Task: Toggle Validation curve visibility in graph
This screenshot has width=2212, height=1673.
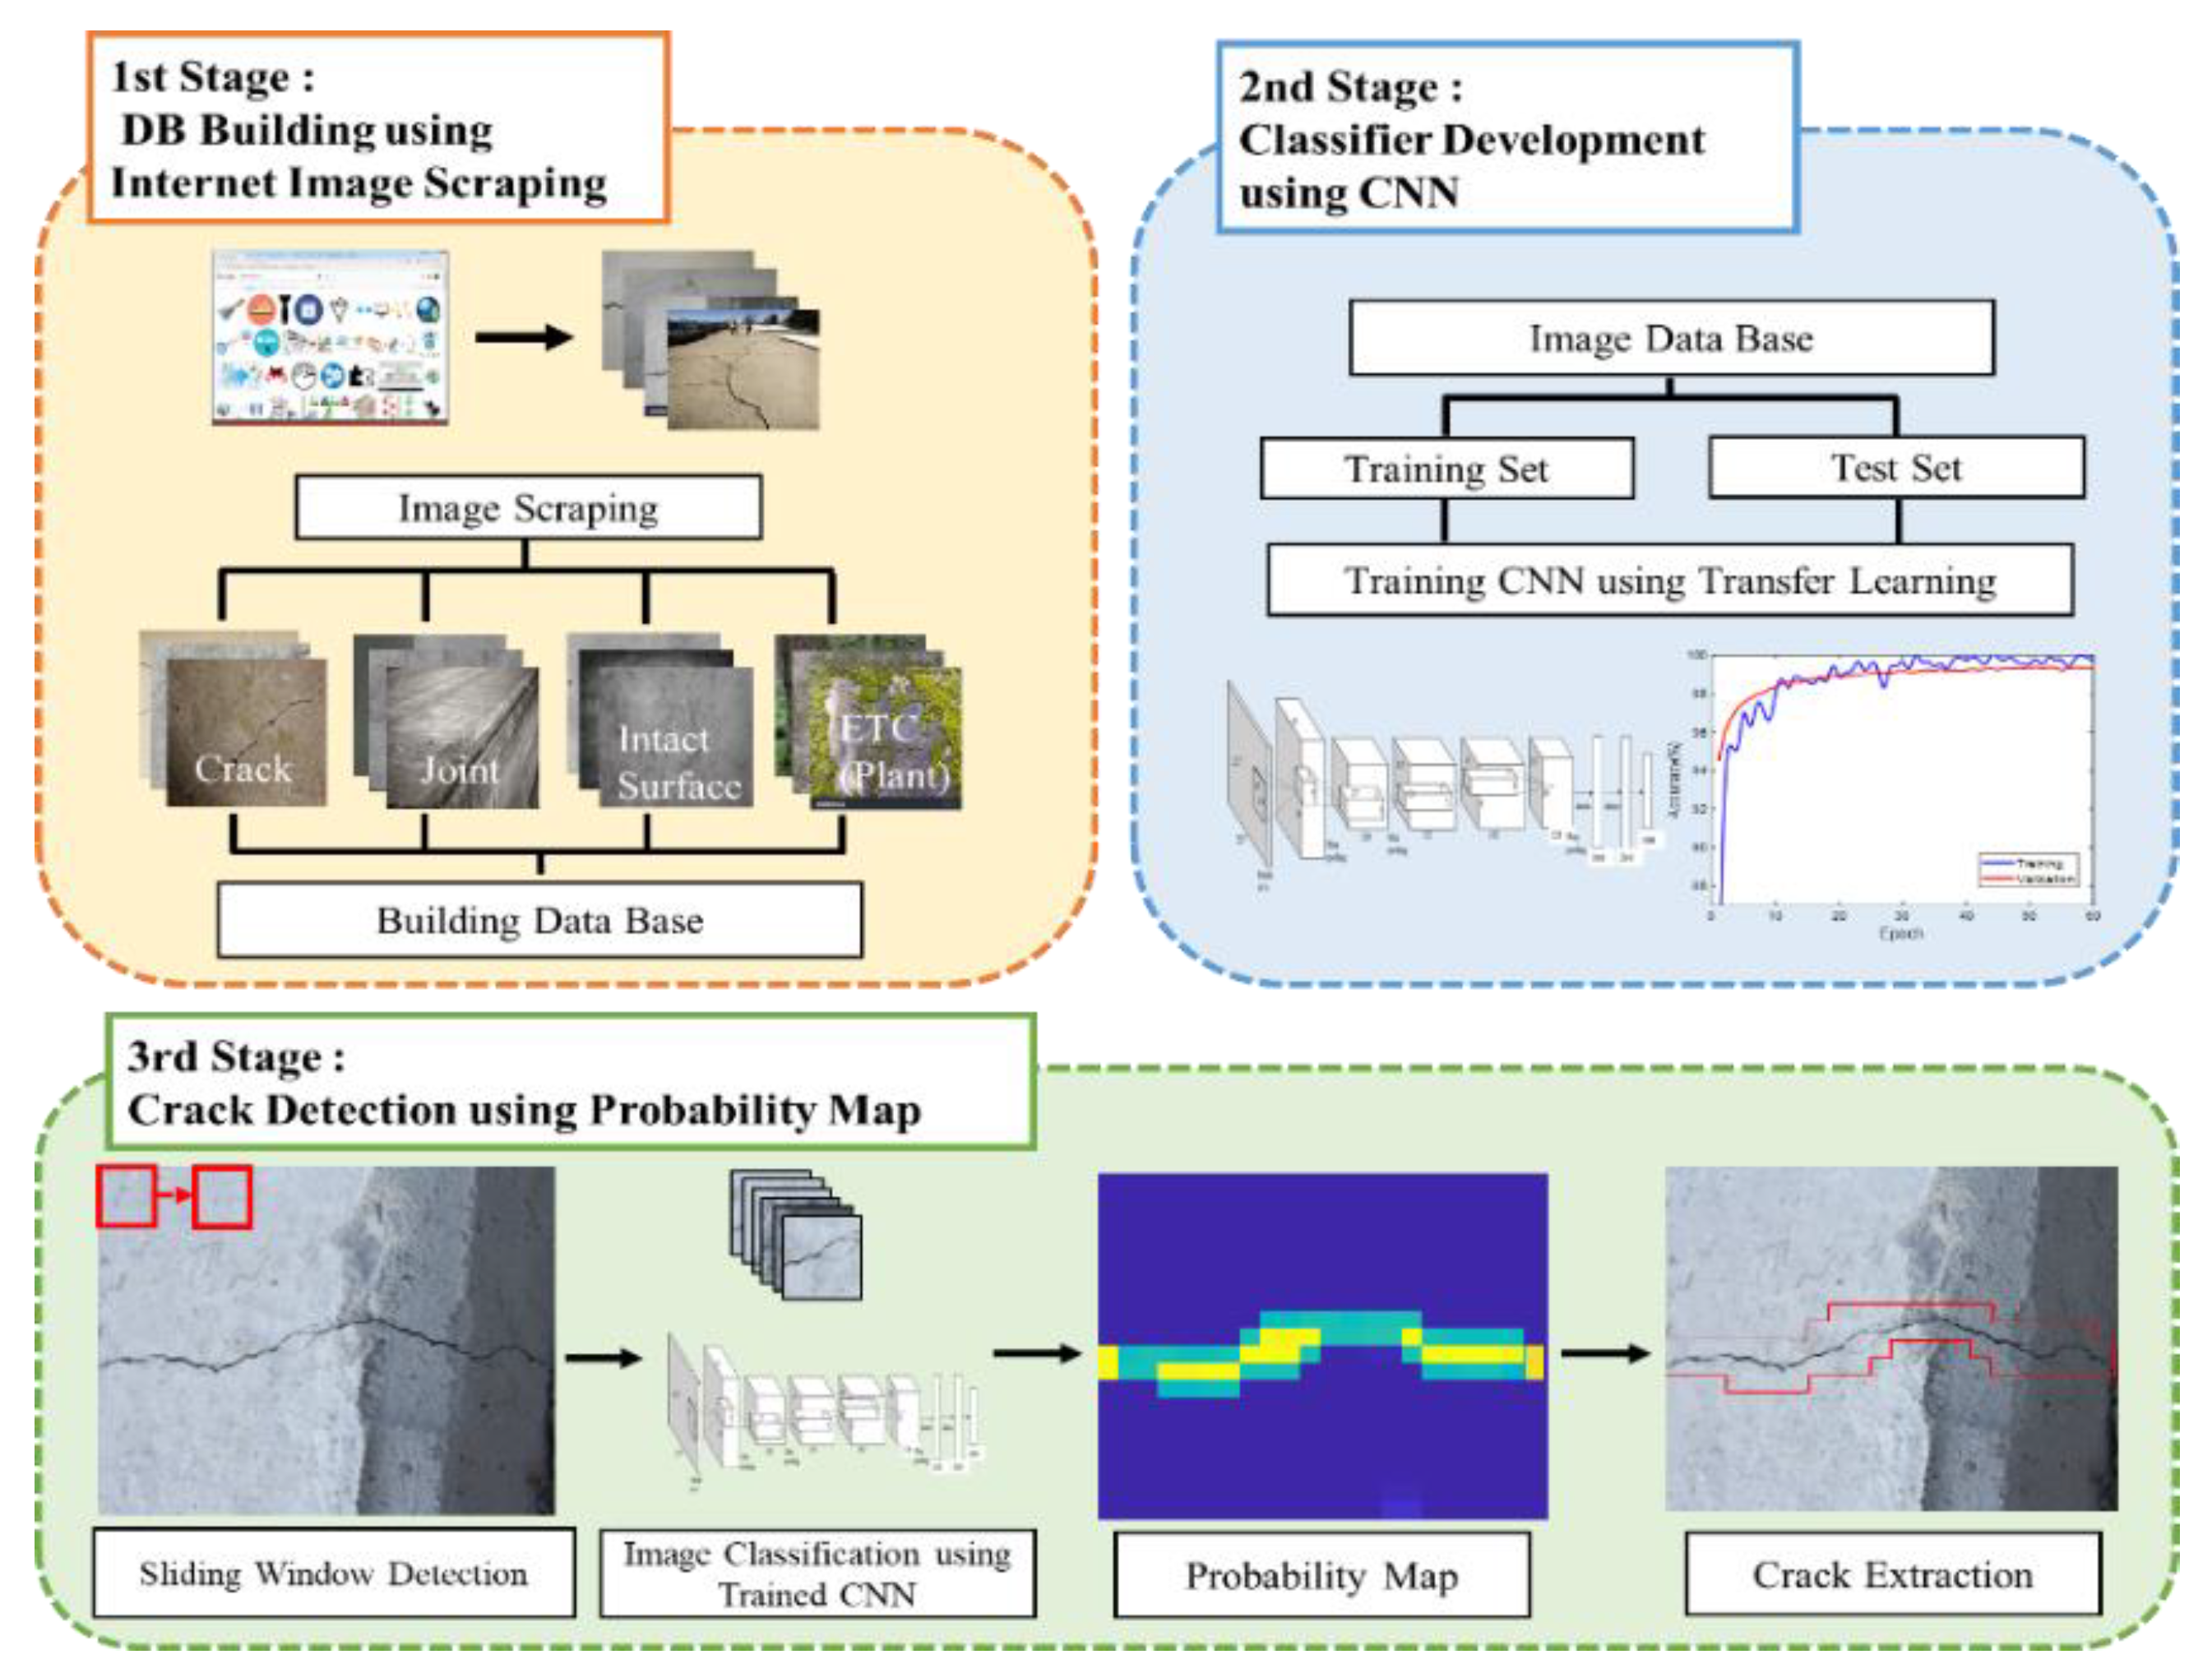Action: coord(2028,873)
